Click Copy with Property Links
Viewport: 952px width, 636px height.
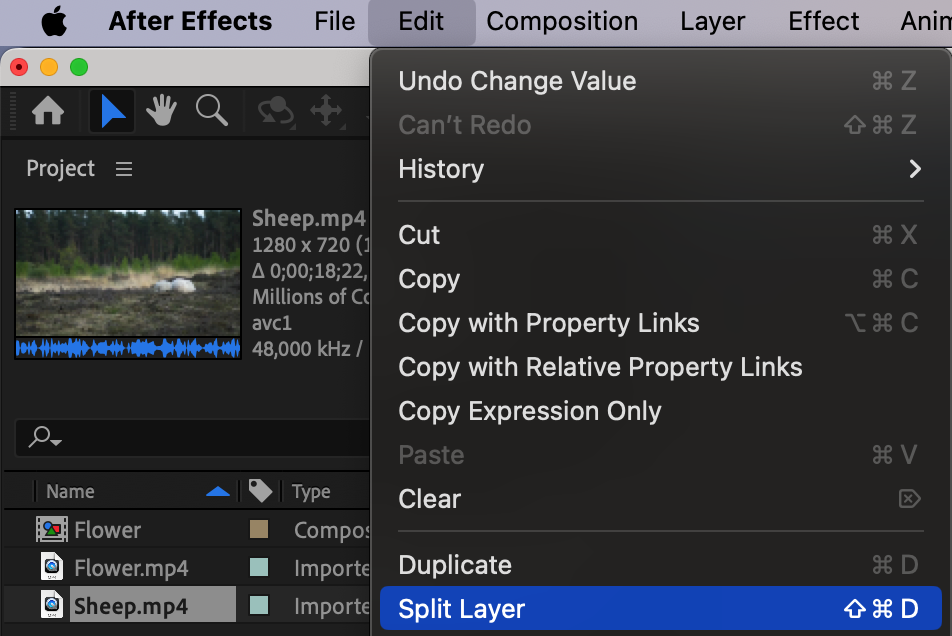tap(548, 323)
